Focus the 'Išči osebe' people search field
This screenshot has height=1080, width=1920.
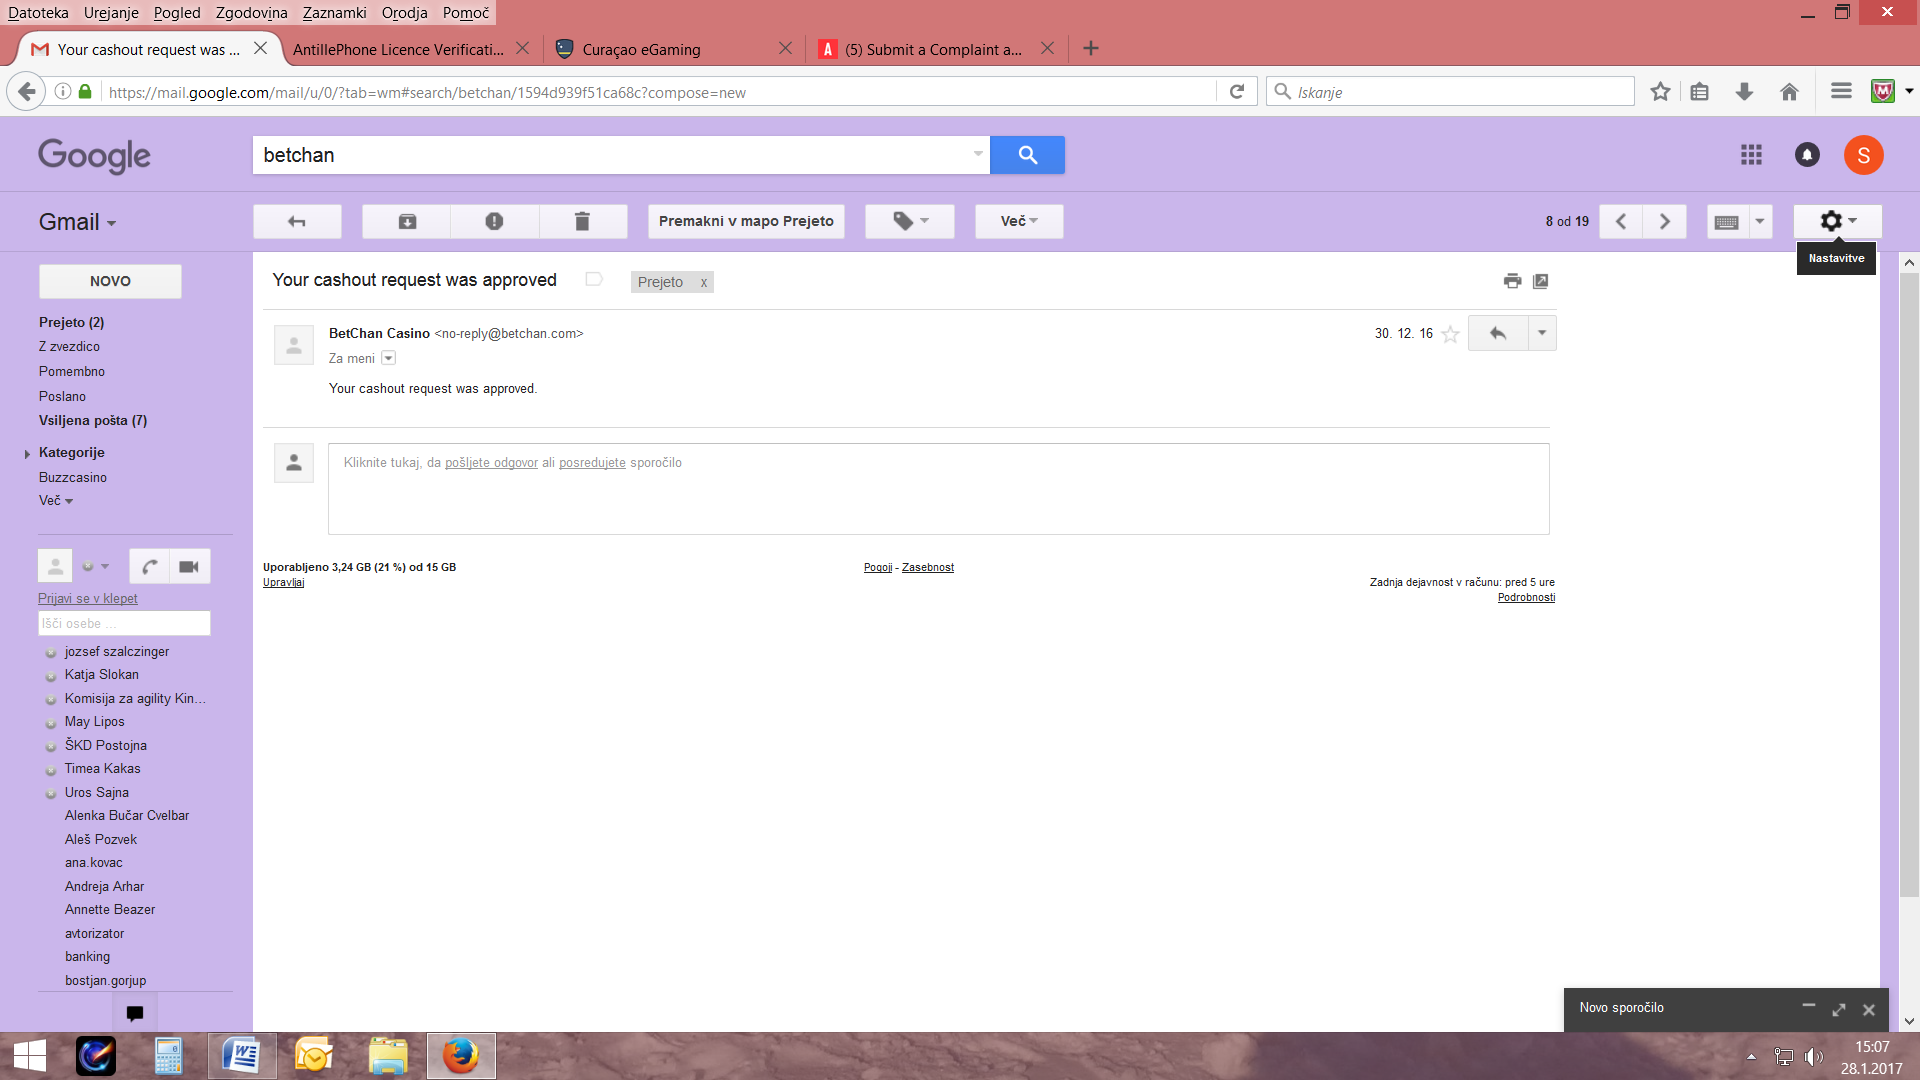[124, 623]
